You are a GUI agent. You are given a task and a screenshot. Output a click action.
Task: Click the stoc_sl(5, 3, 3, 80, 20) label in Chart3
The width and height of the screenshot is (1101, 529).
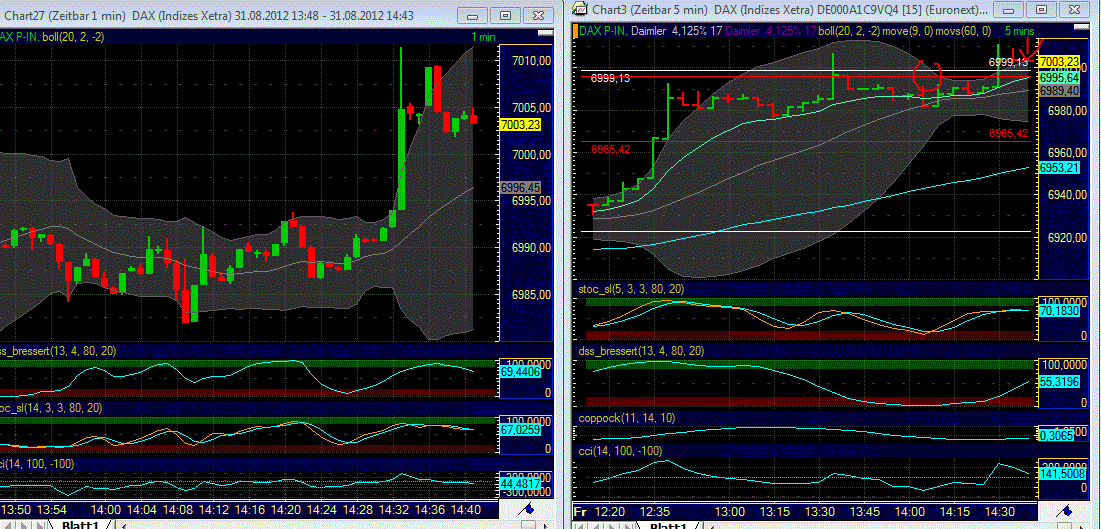[631, 289]
